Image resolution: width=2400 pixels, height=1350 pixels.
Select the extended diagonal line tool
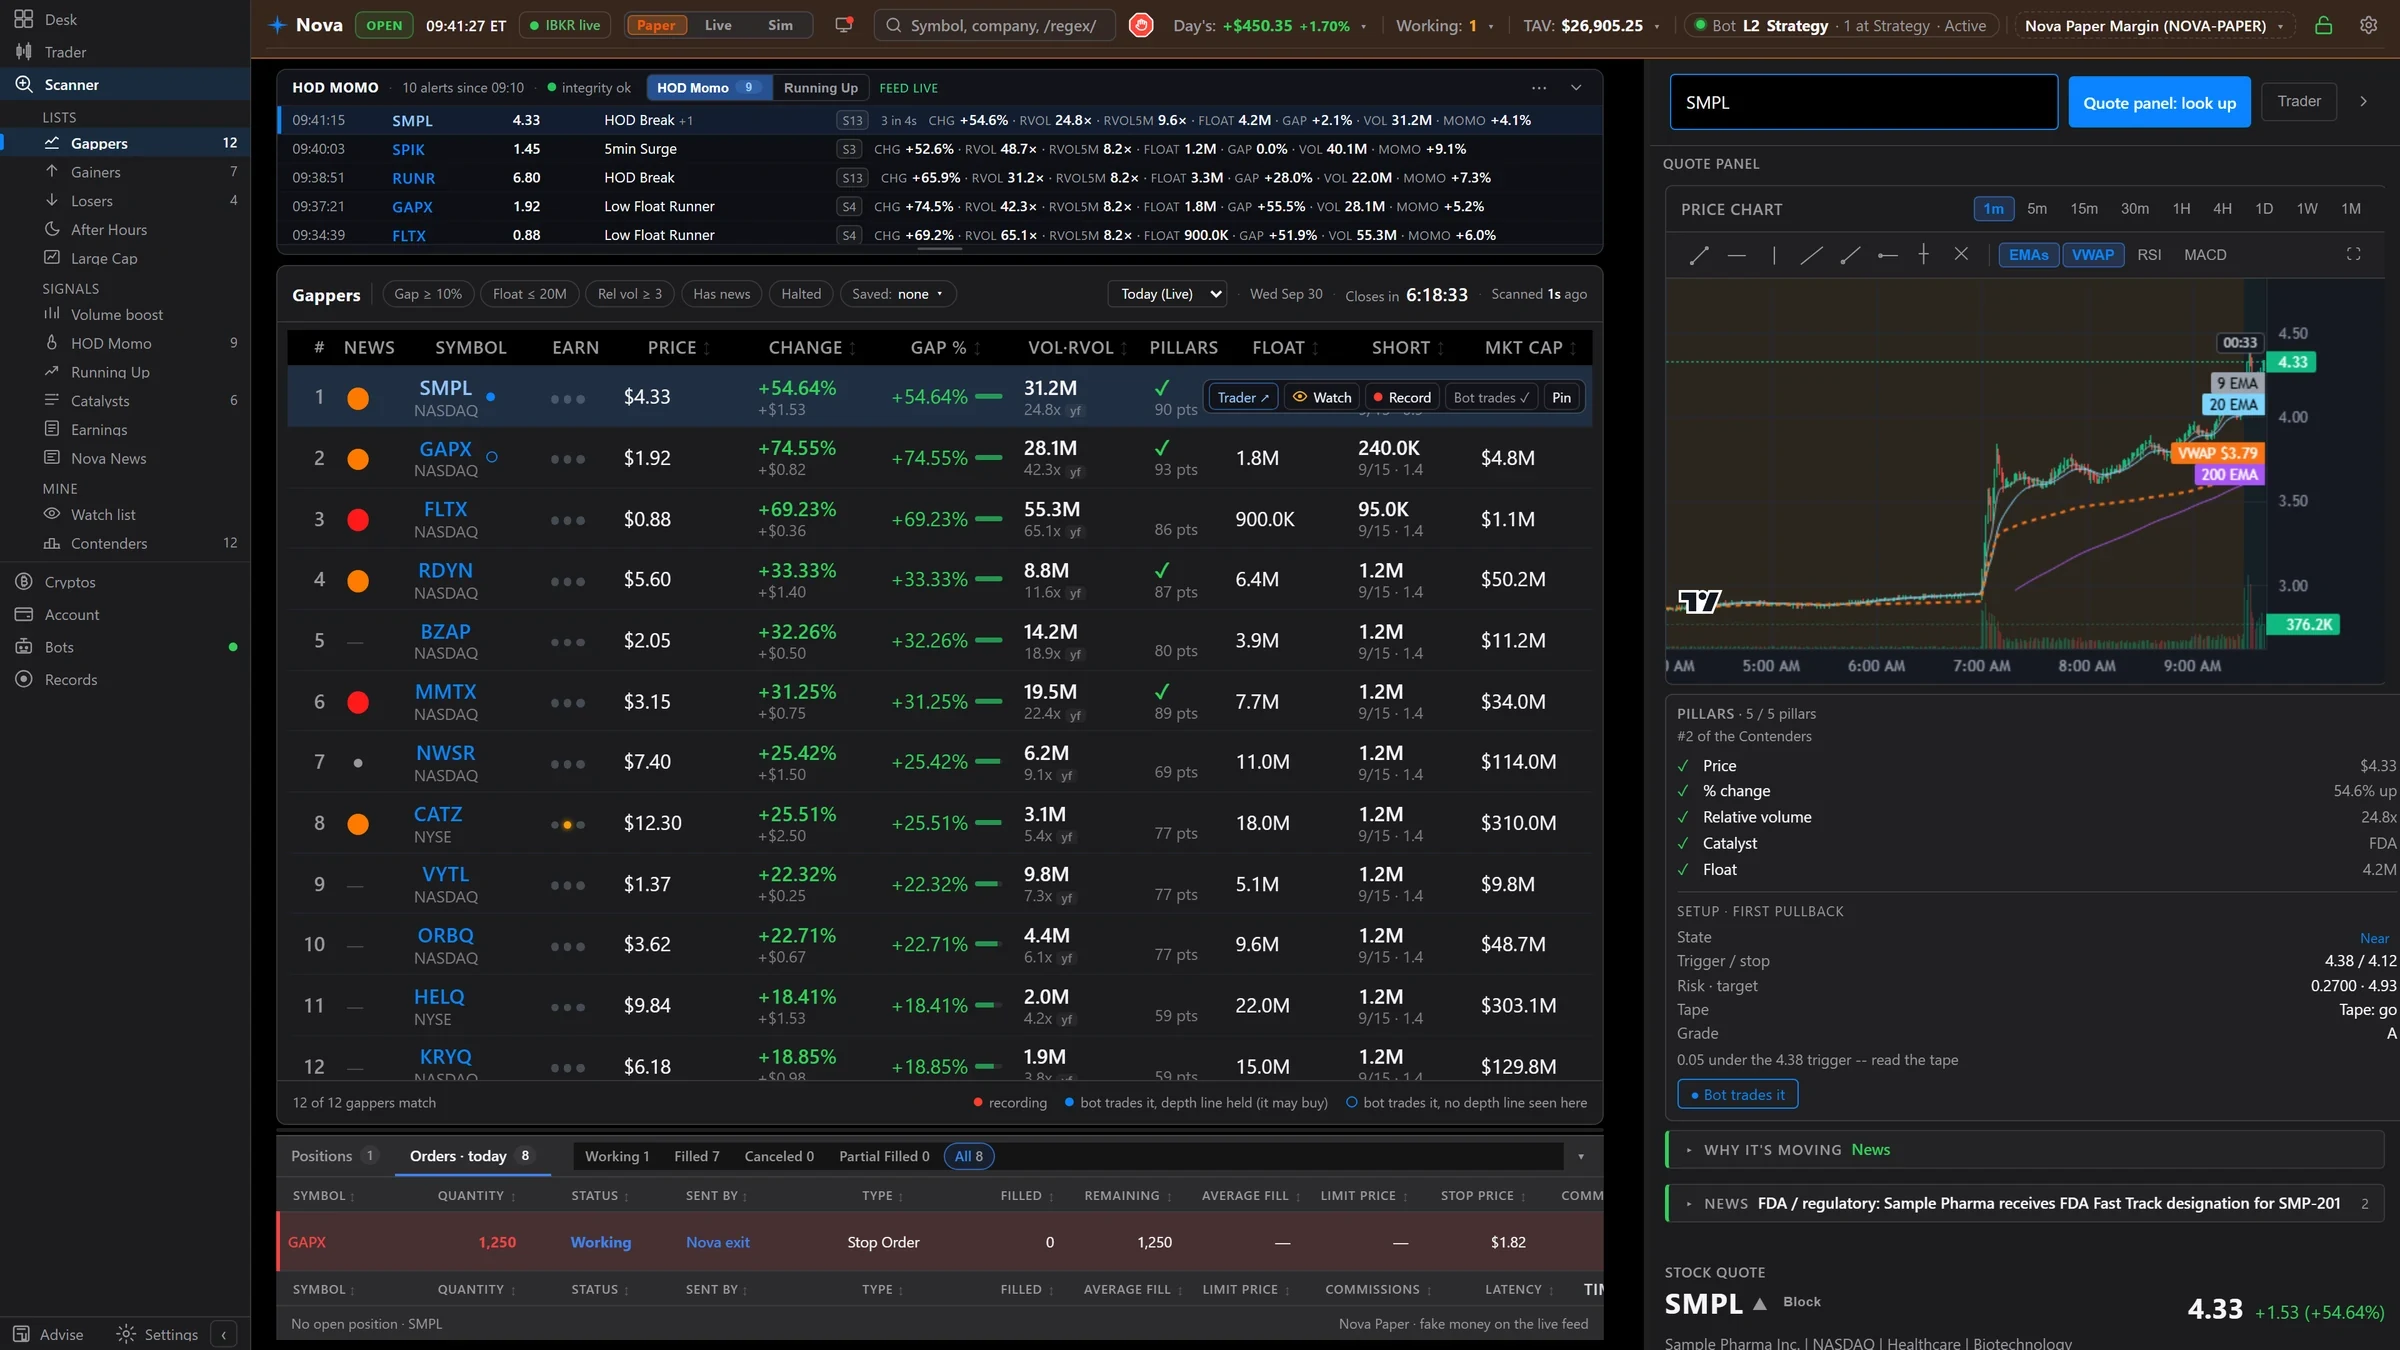click(1811, 255)
